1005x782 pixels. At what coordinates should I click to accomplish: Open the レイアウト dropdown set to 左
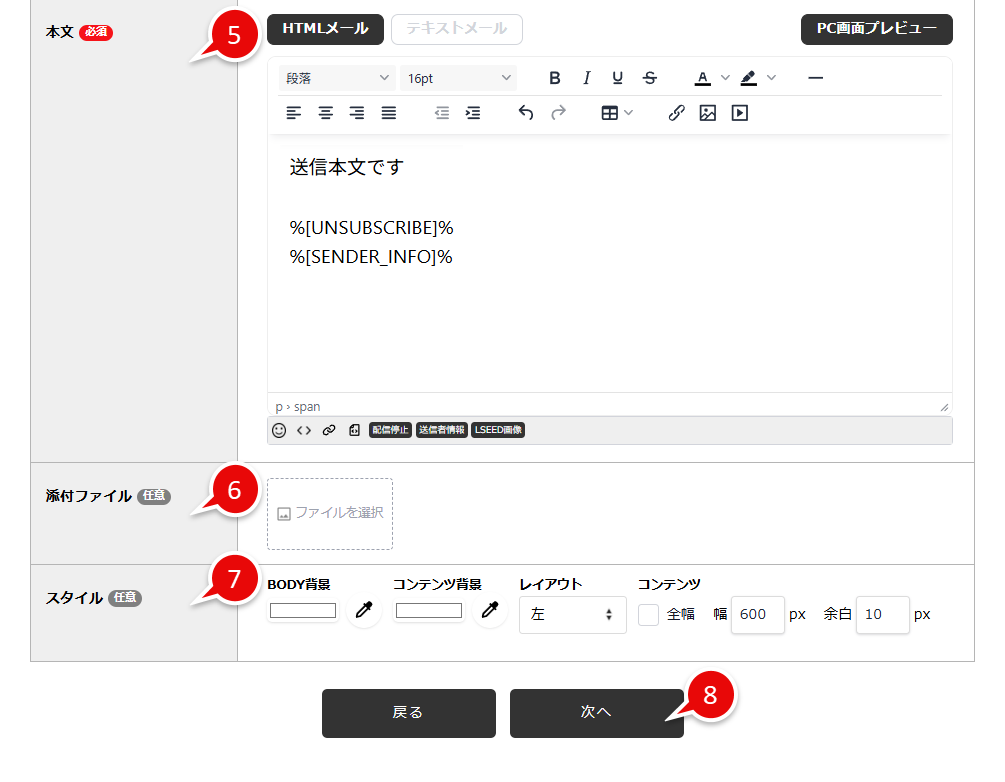tap(572, 614)
